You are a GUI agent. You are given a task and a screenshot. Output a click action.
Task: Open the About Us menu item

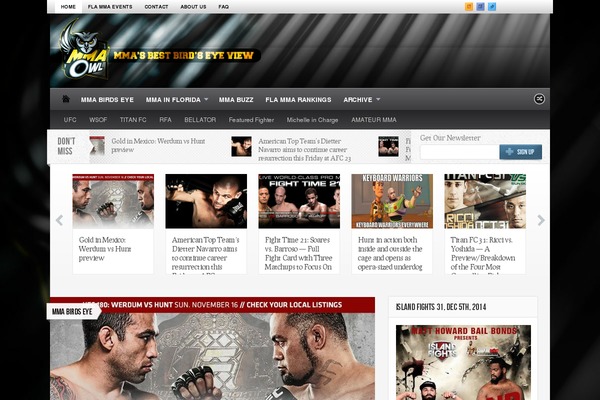193,7
